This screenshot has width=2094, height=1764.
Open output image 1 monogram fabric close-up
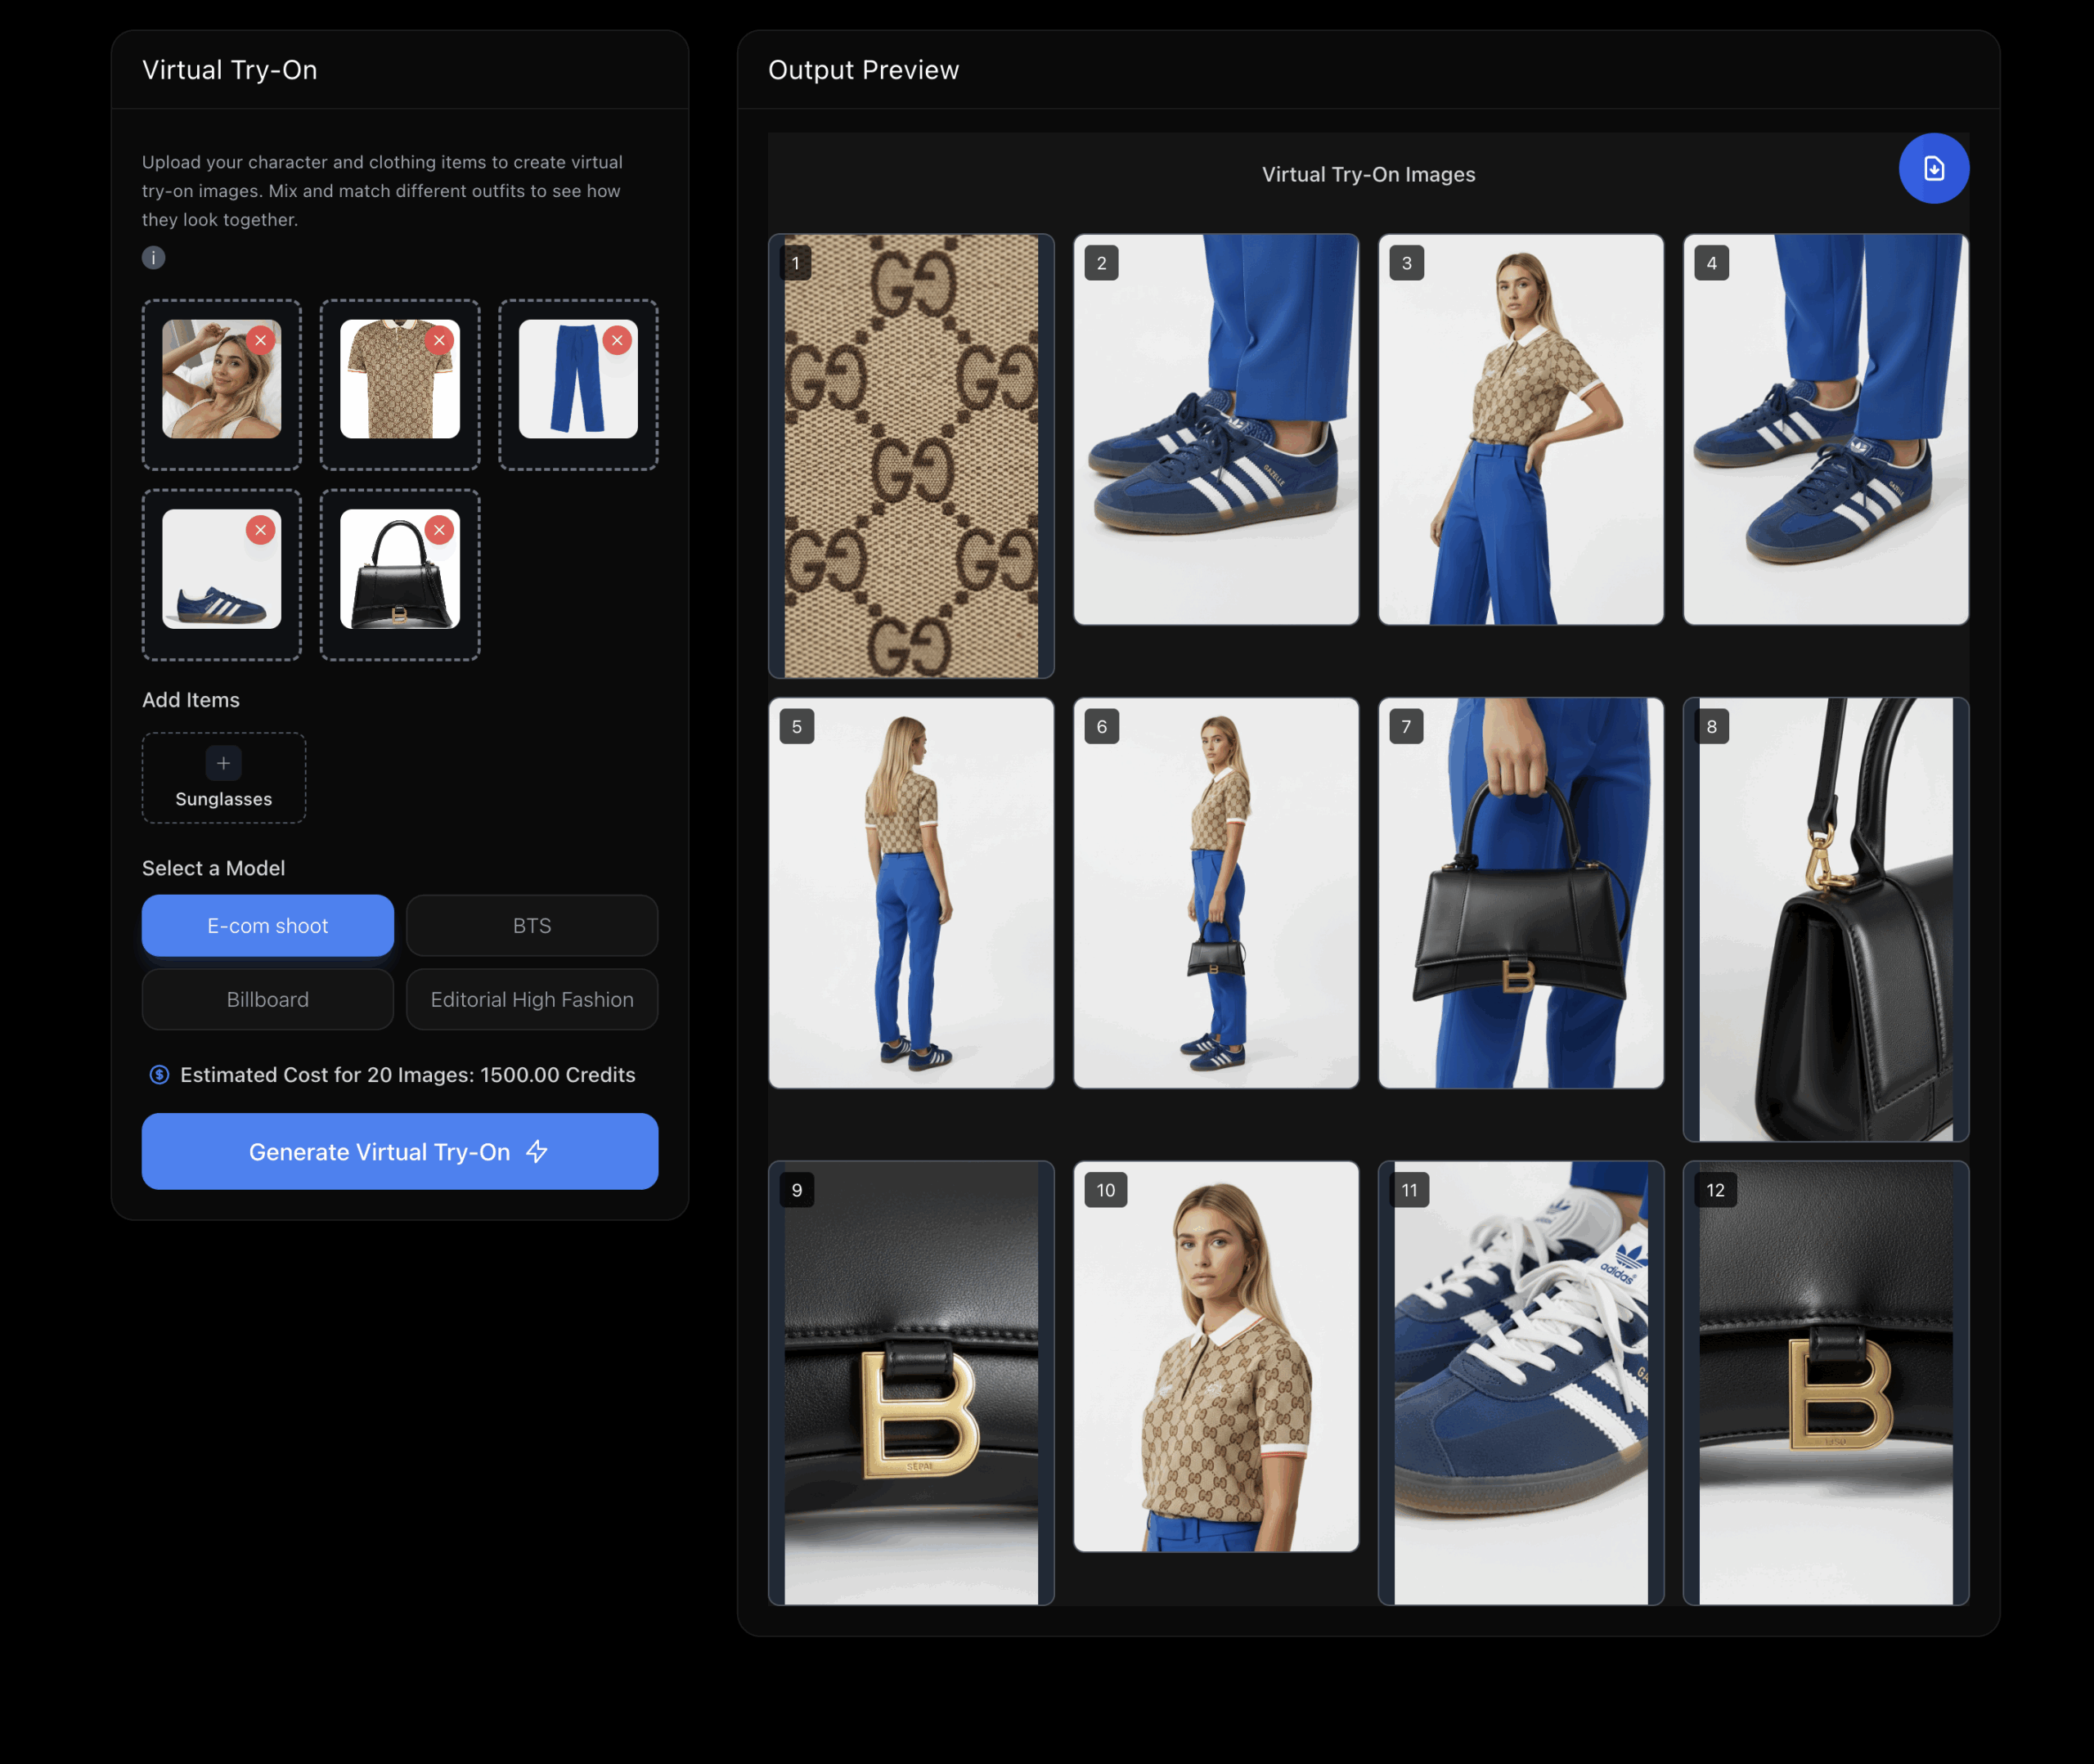(x=911, y=456)
